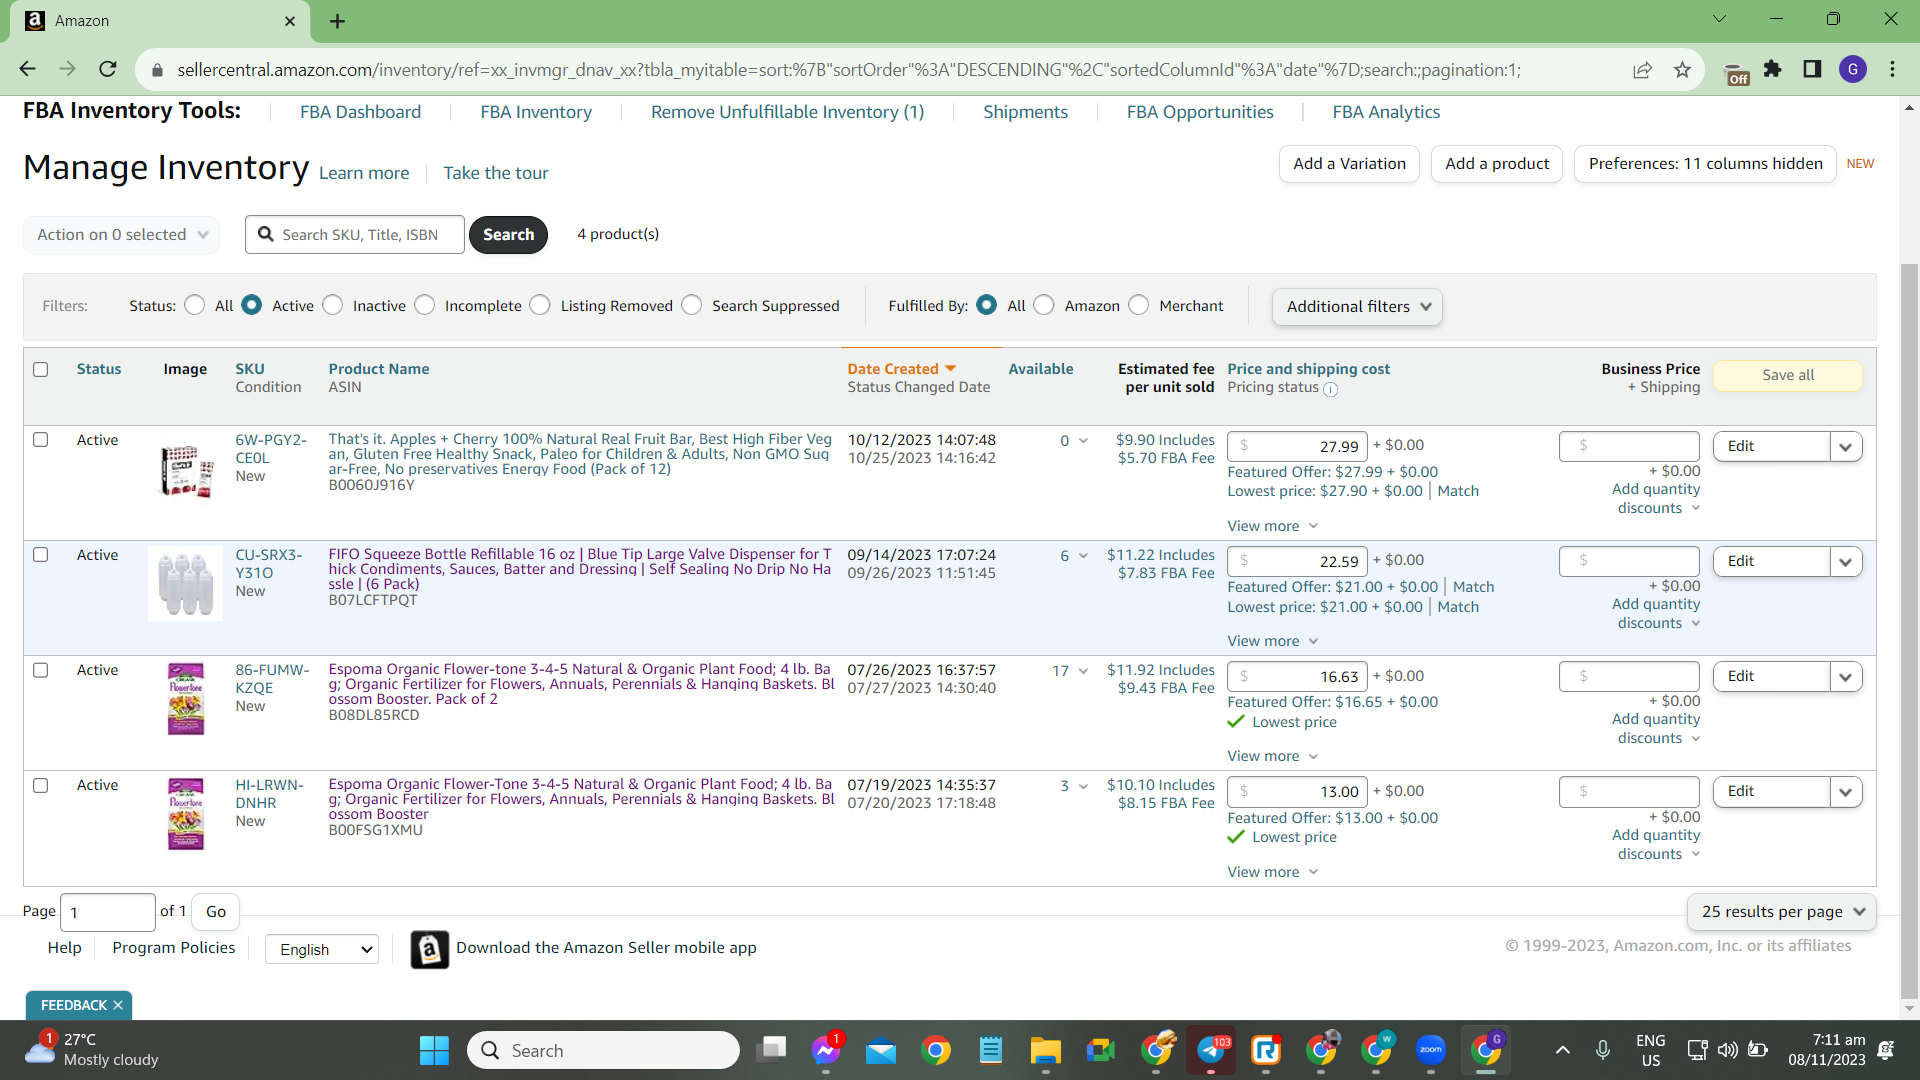Screen dimensions: 1920x1080
Task: Select the checkbox for SKU 6W-PGY2-CEOL
Action: tap(41, 440)
